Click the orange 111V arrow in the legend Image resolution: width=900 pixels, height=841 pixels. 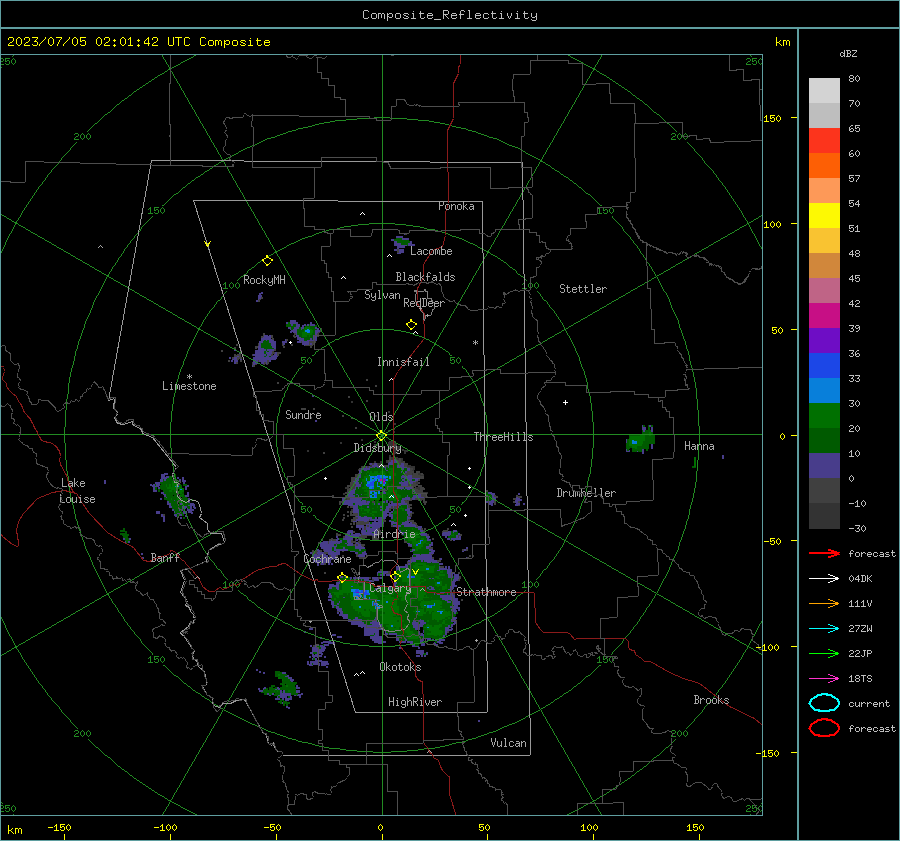coord(824,603)
